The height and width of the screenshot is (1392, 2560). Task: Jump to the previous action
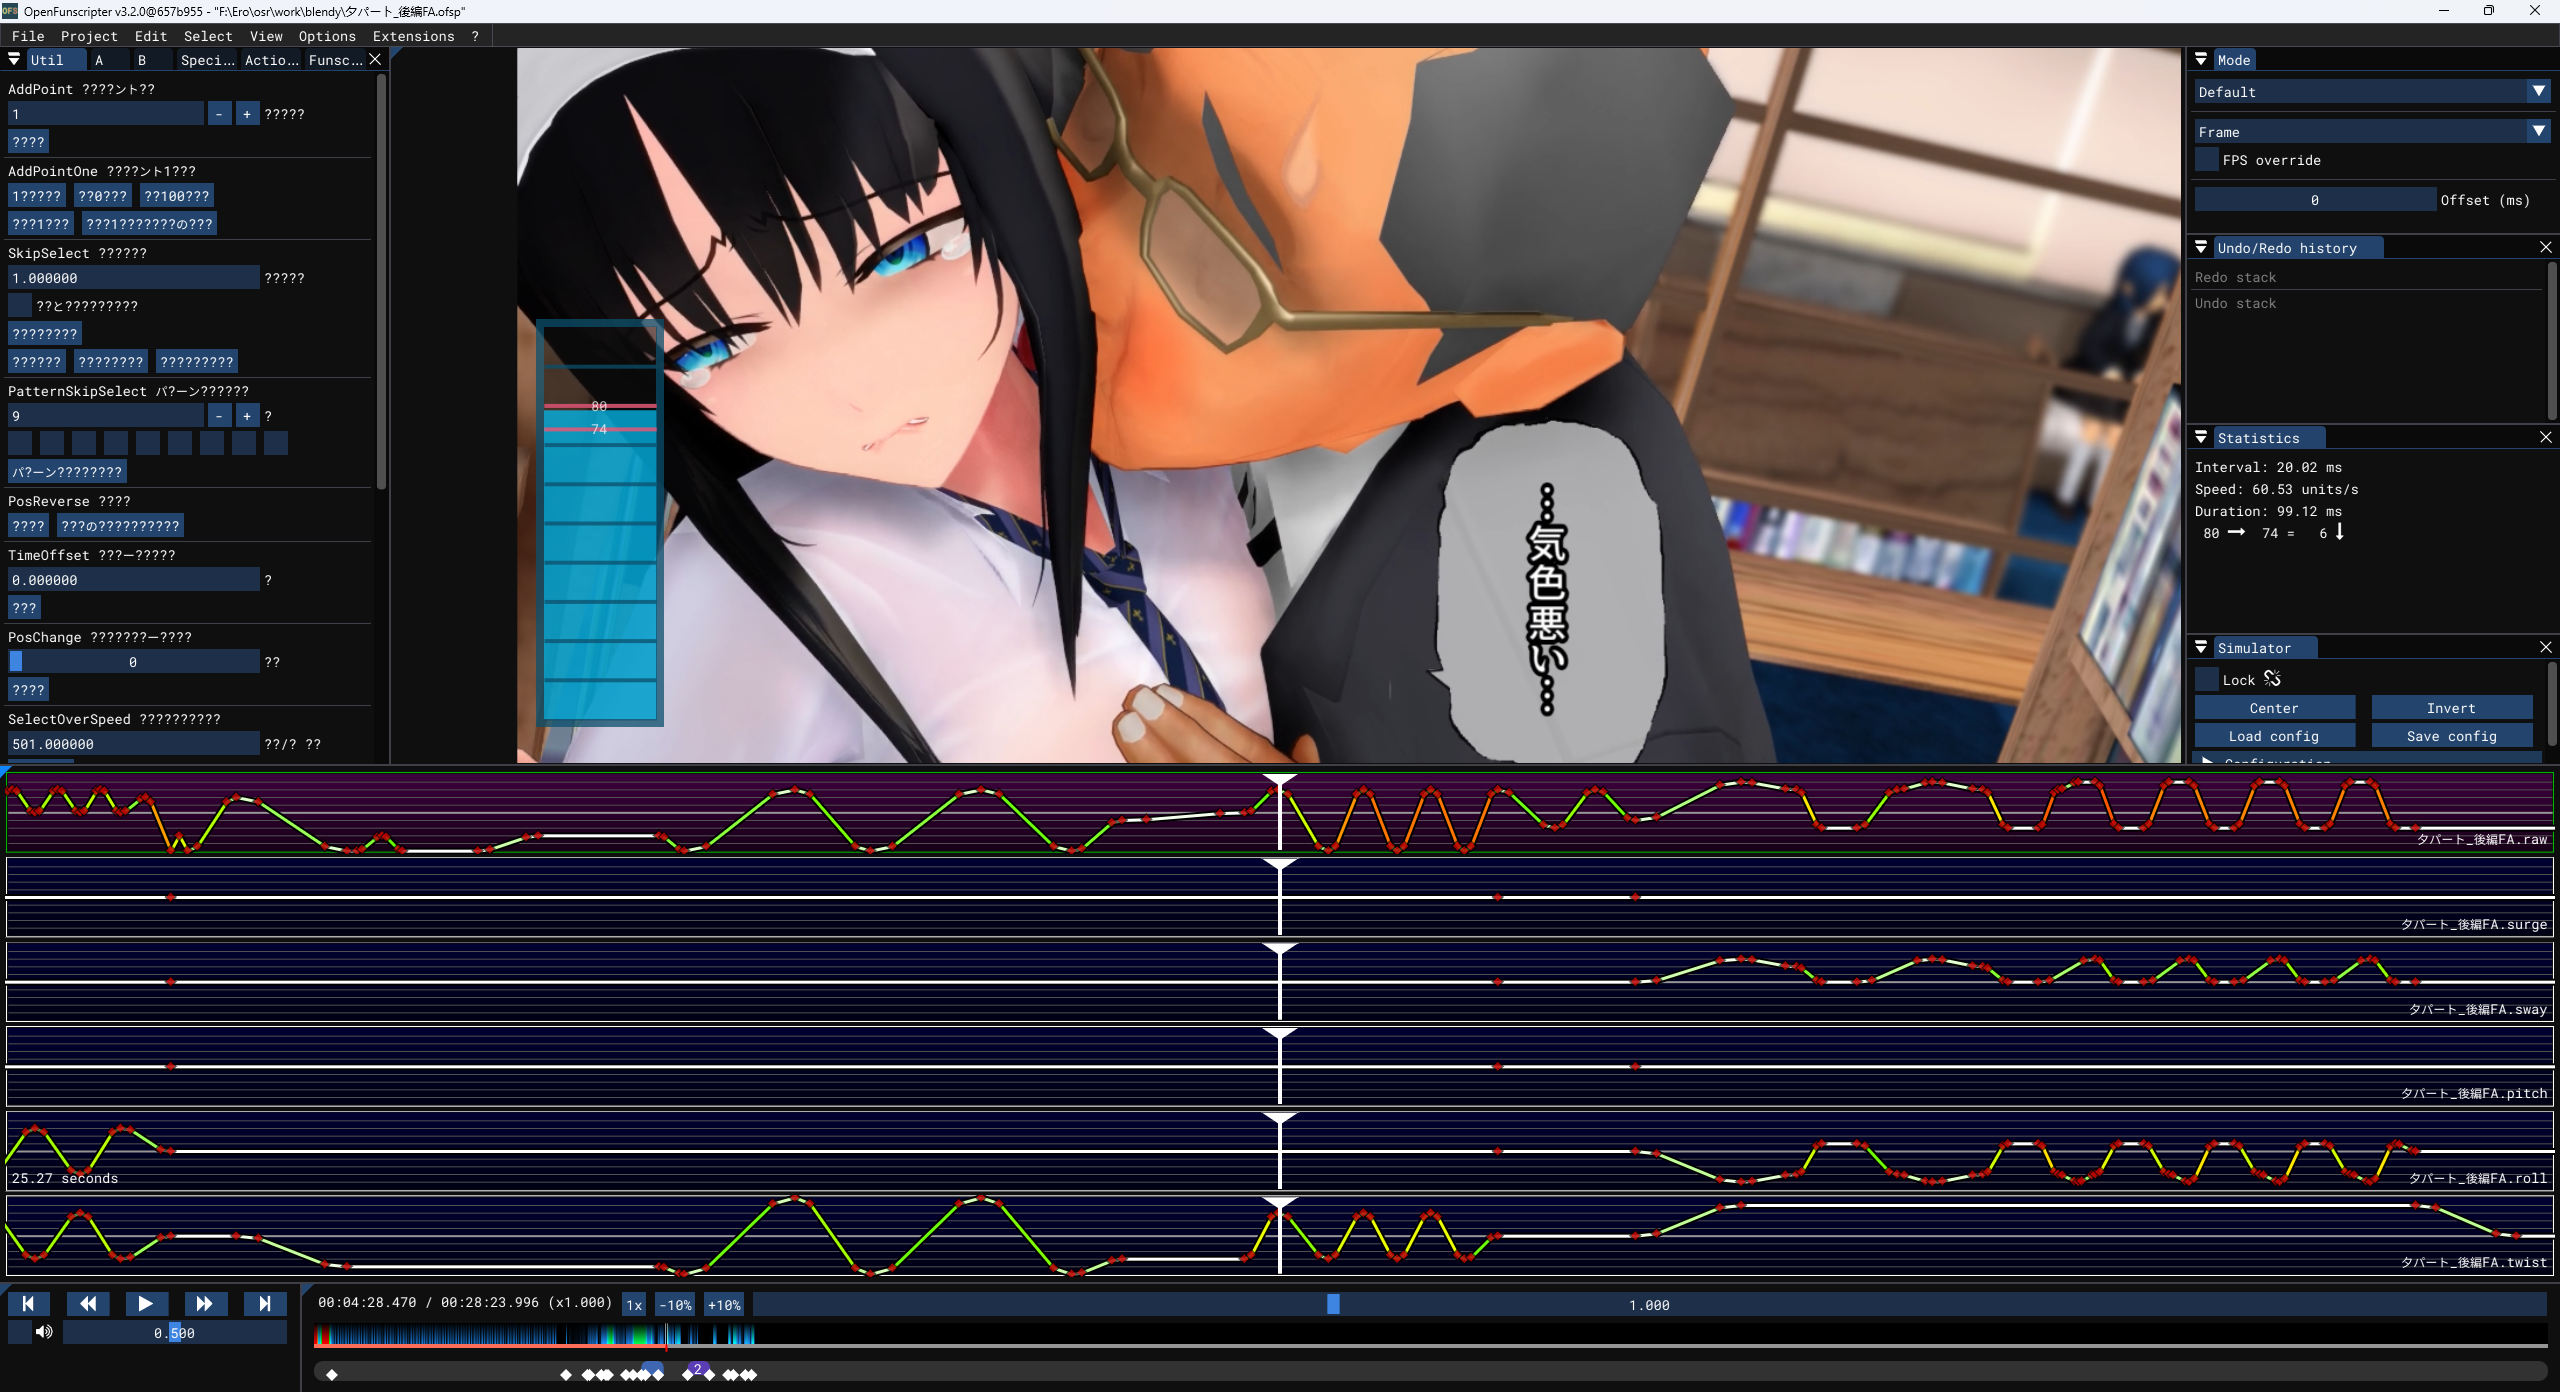pos(28,1303)
